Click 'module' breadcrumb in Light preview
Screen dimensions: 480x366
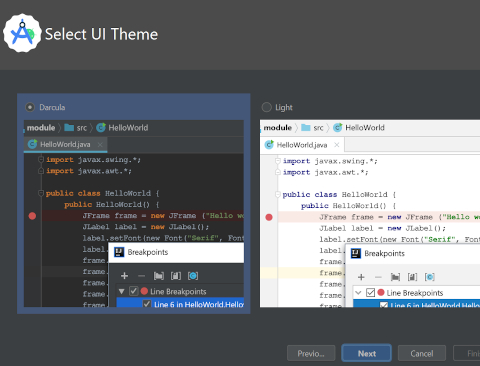278,128
